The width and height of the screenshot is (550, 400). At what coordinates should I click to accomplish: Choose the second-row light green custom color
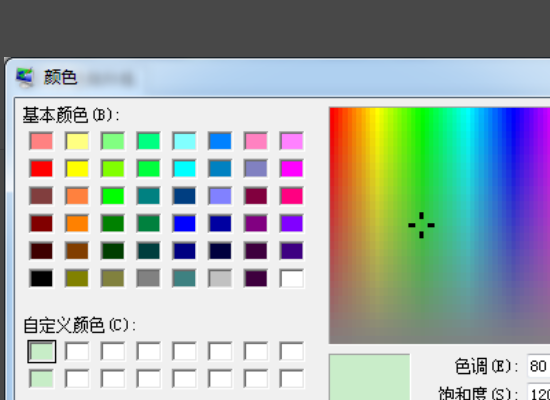(41, 379)
